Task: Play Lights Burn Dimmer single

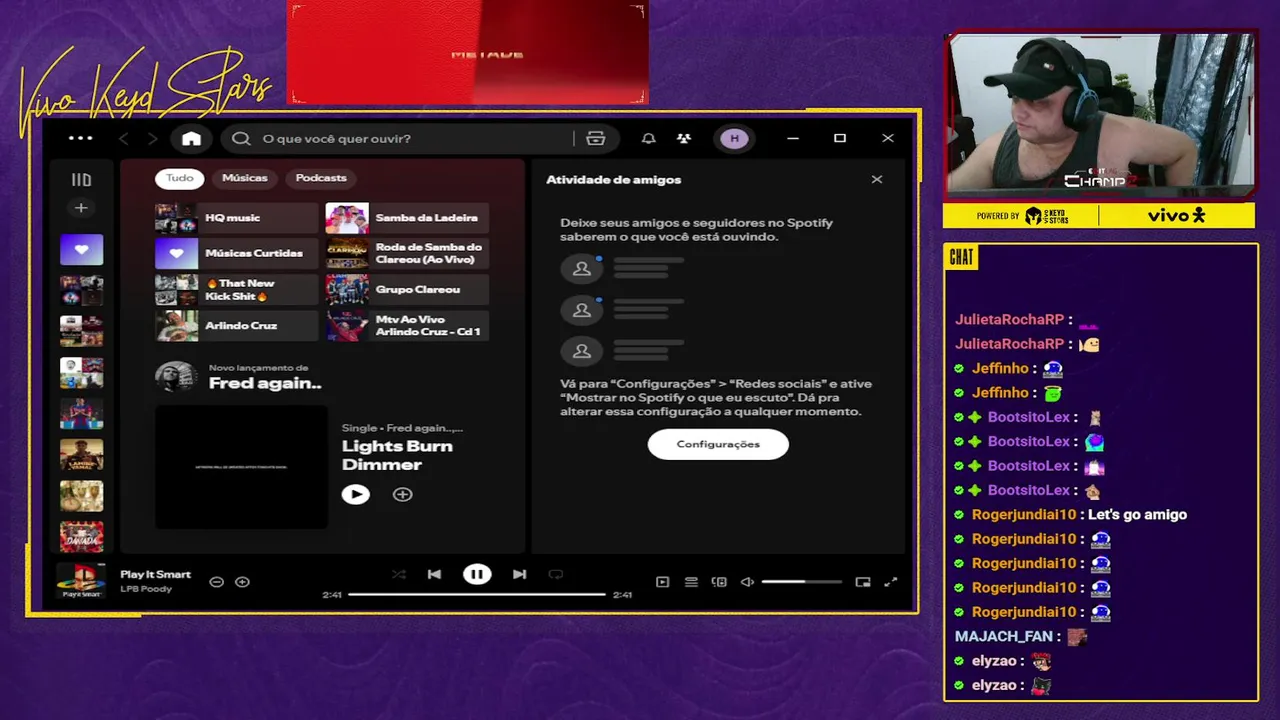Action: click(355, 494)
